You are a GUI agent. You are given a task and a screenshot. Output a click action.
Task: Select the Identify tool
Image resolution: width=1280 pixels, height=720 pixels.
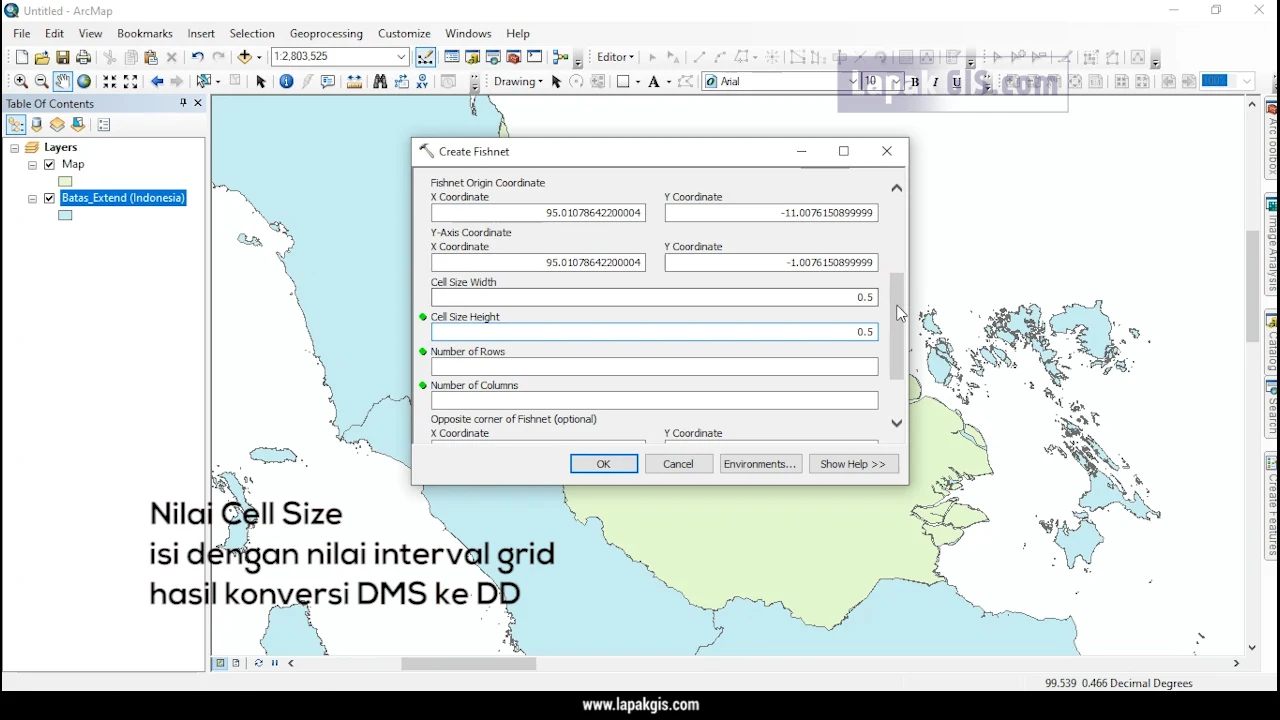(x=287, y=81)
